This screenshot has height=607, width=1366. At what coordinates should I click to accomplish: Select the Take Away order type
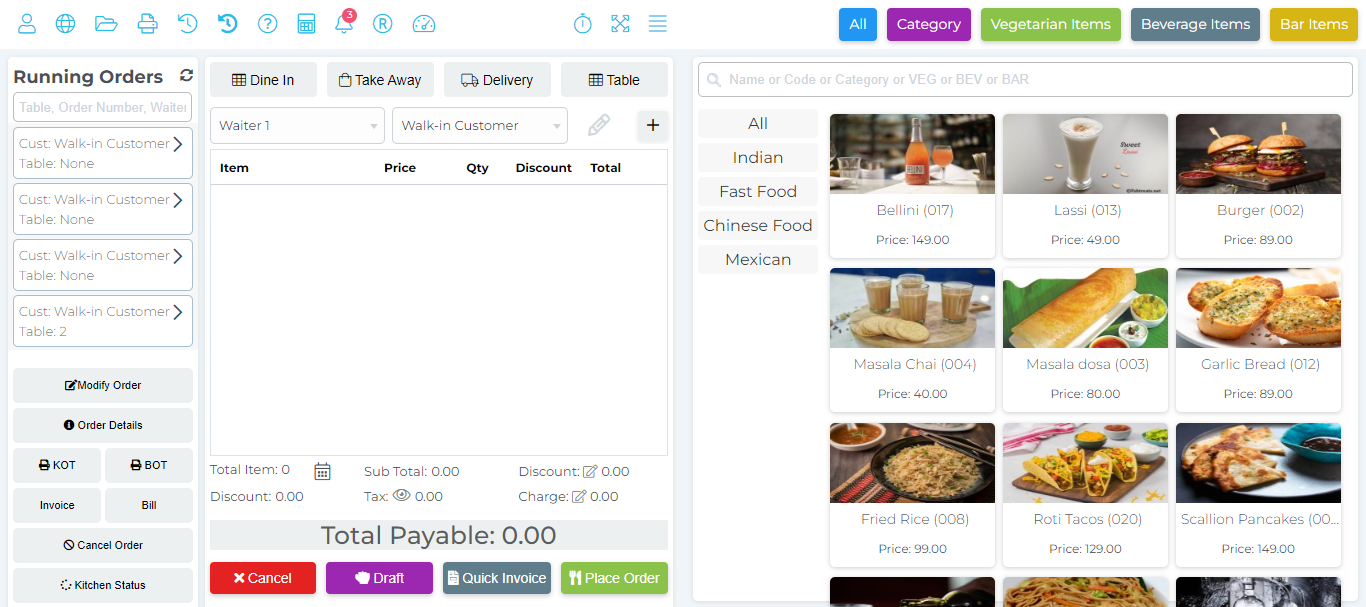tap(379, 80)
